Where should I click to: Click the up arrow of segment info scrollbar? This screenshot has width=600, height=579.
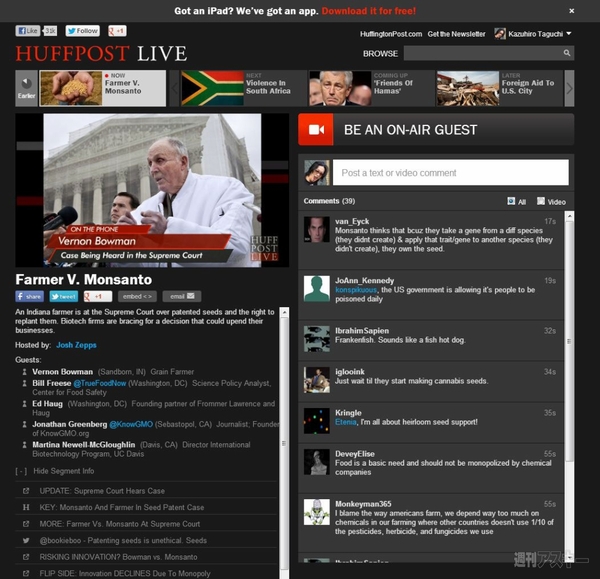pyautogui.click(x=284, y=313)
